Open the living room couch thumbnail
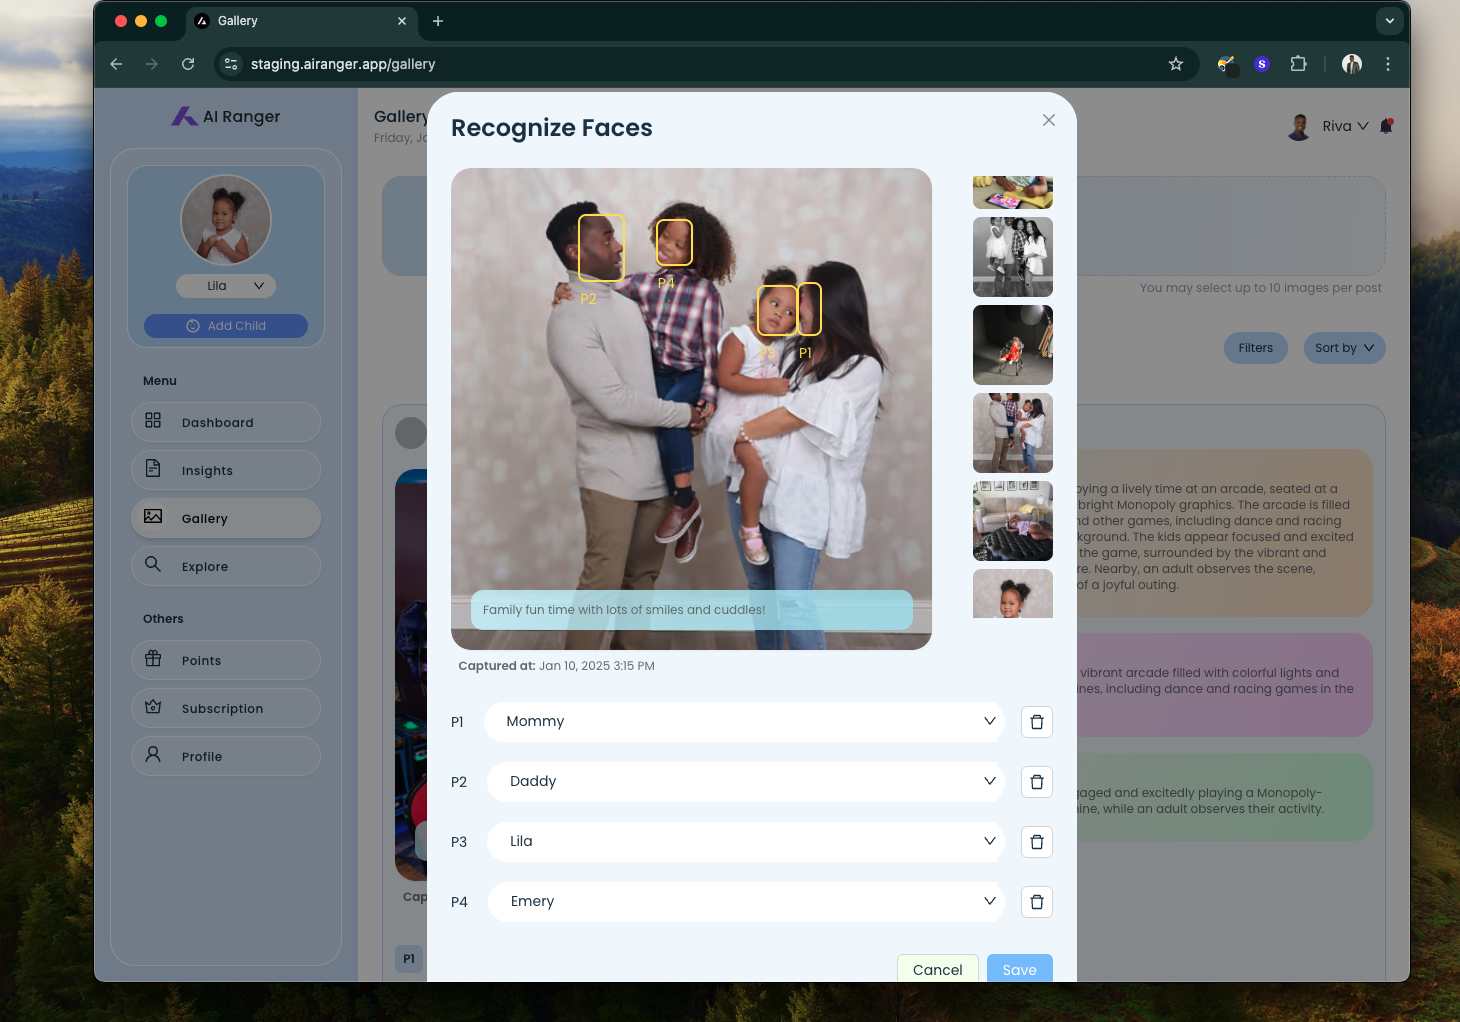Screen dimensions: 1460x1022 click(1012, 521)
